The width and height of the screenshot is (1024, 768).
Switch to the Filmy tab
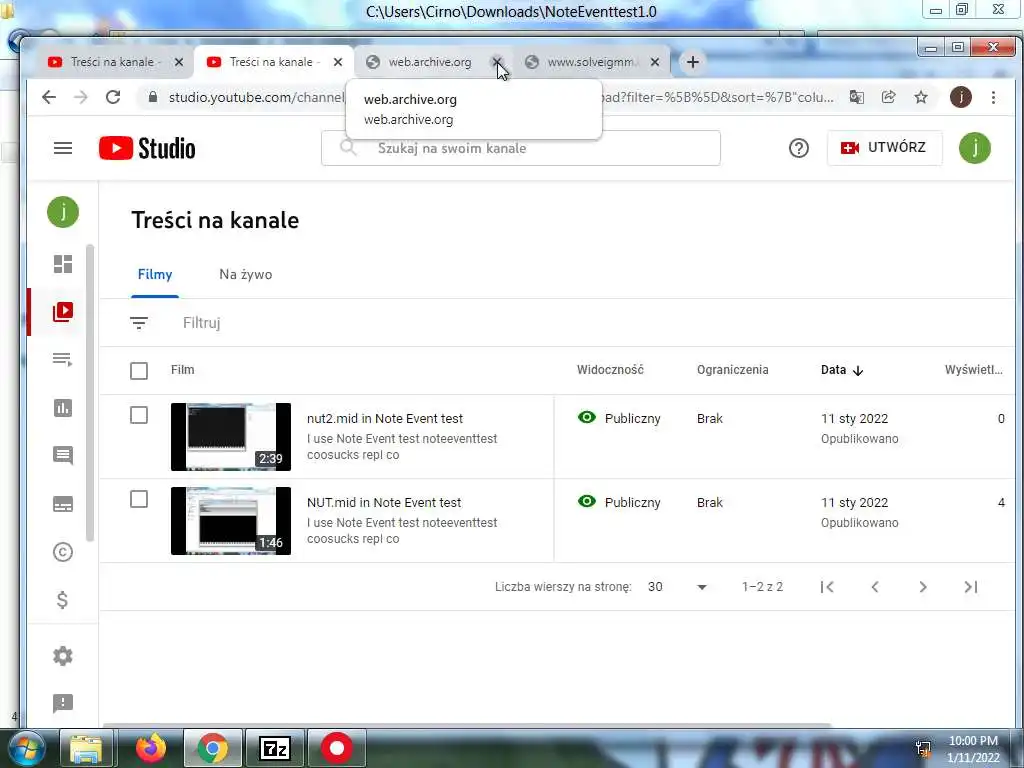pos(155,274)
